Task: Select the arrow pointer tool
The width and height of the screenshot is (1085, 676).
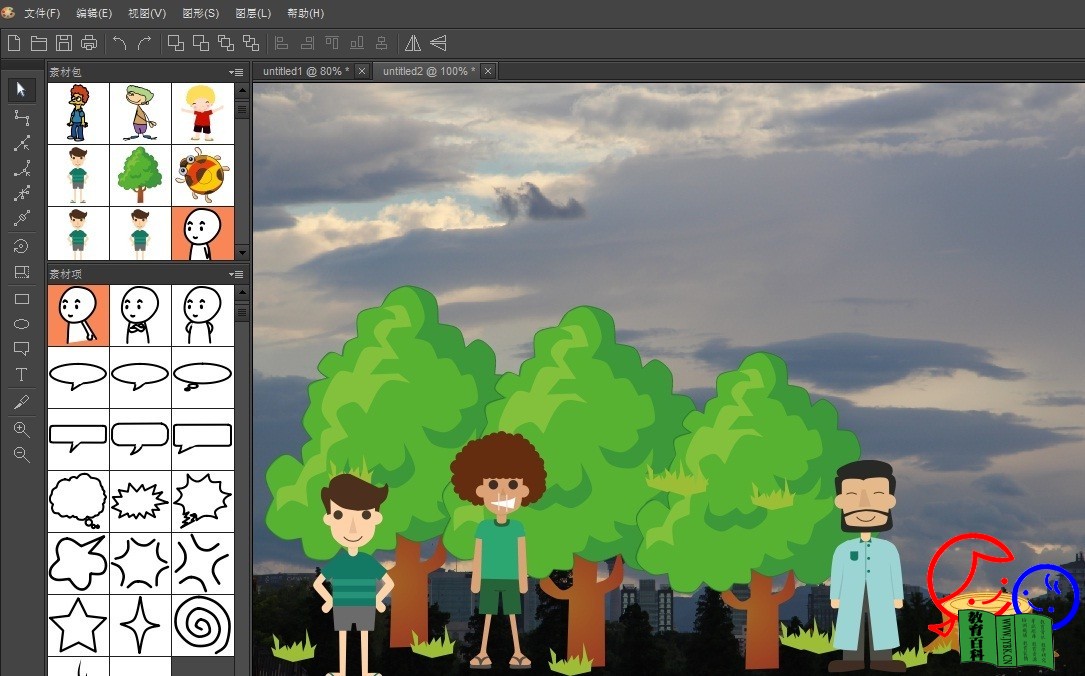Action: coord(21,89)
